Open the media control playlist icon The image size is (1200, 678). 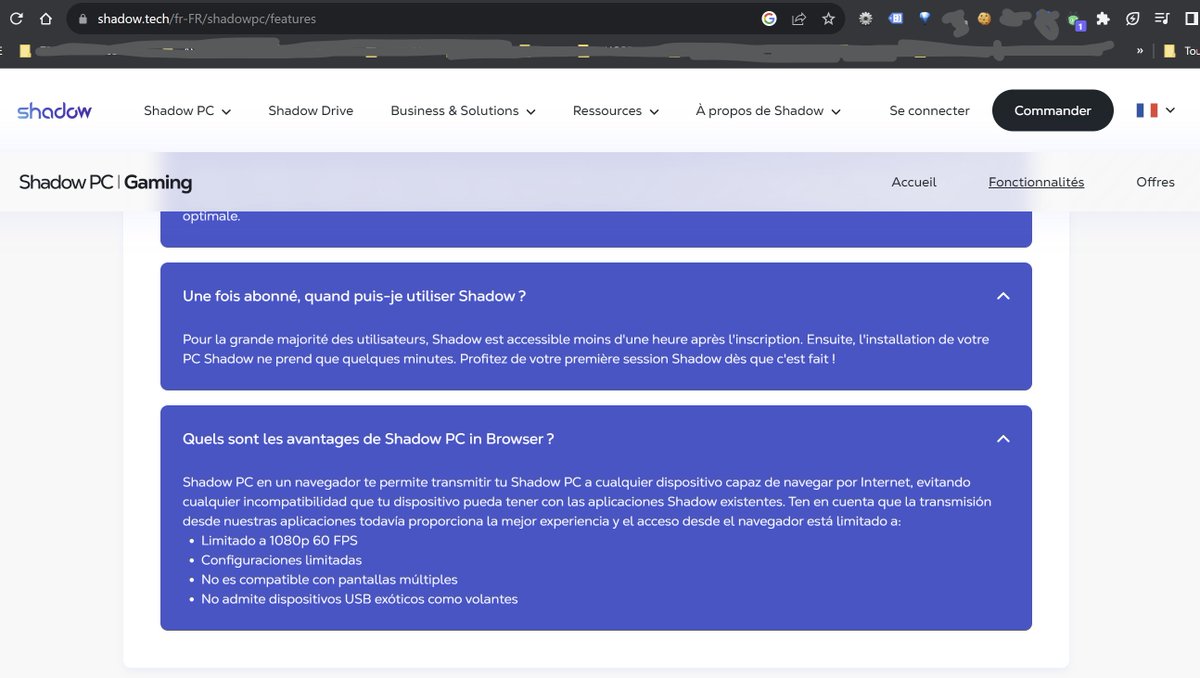pyautogui.click(x=1162, y=18)
